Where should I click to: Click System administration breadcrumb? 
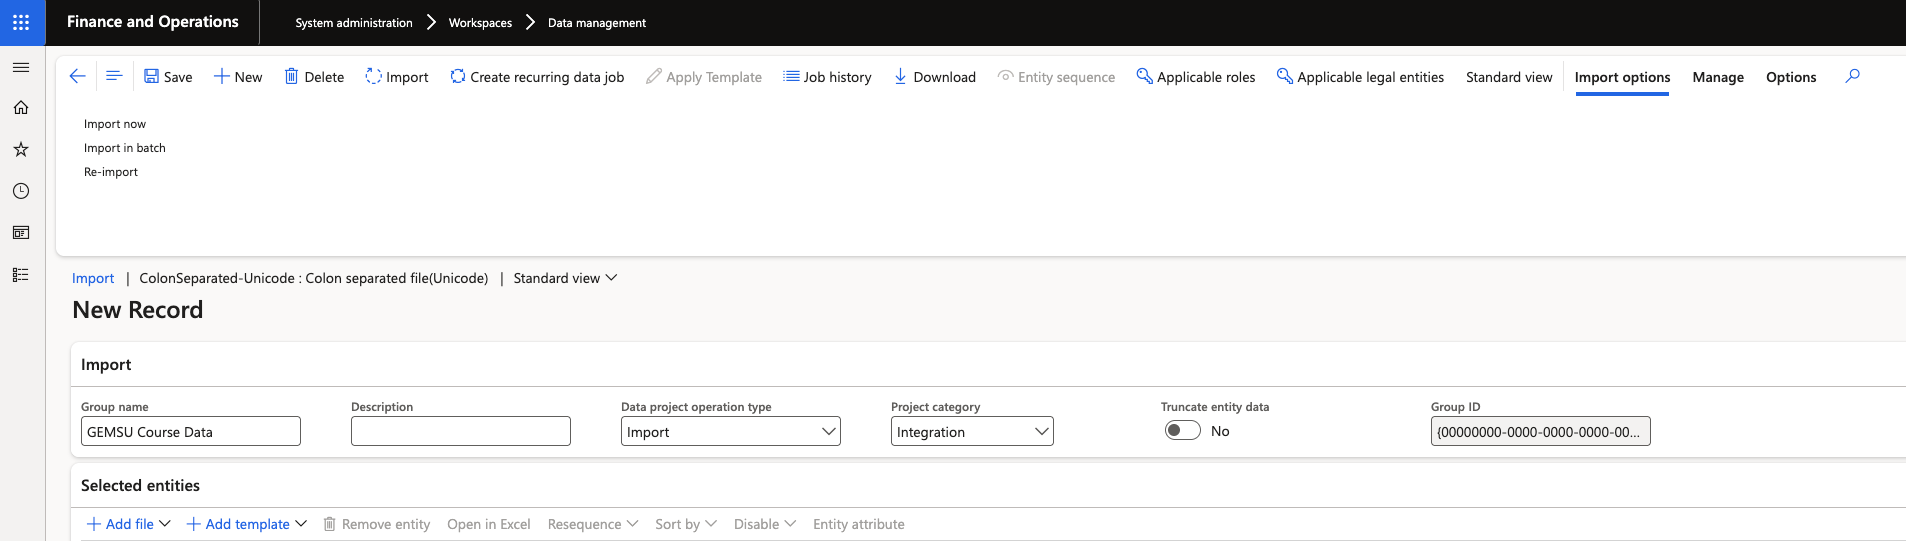pyautogui.click(x=354, y=23)
